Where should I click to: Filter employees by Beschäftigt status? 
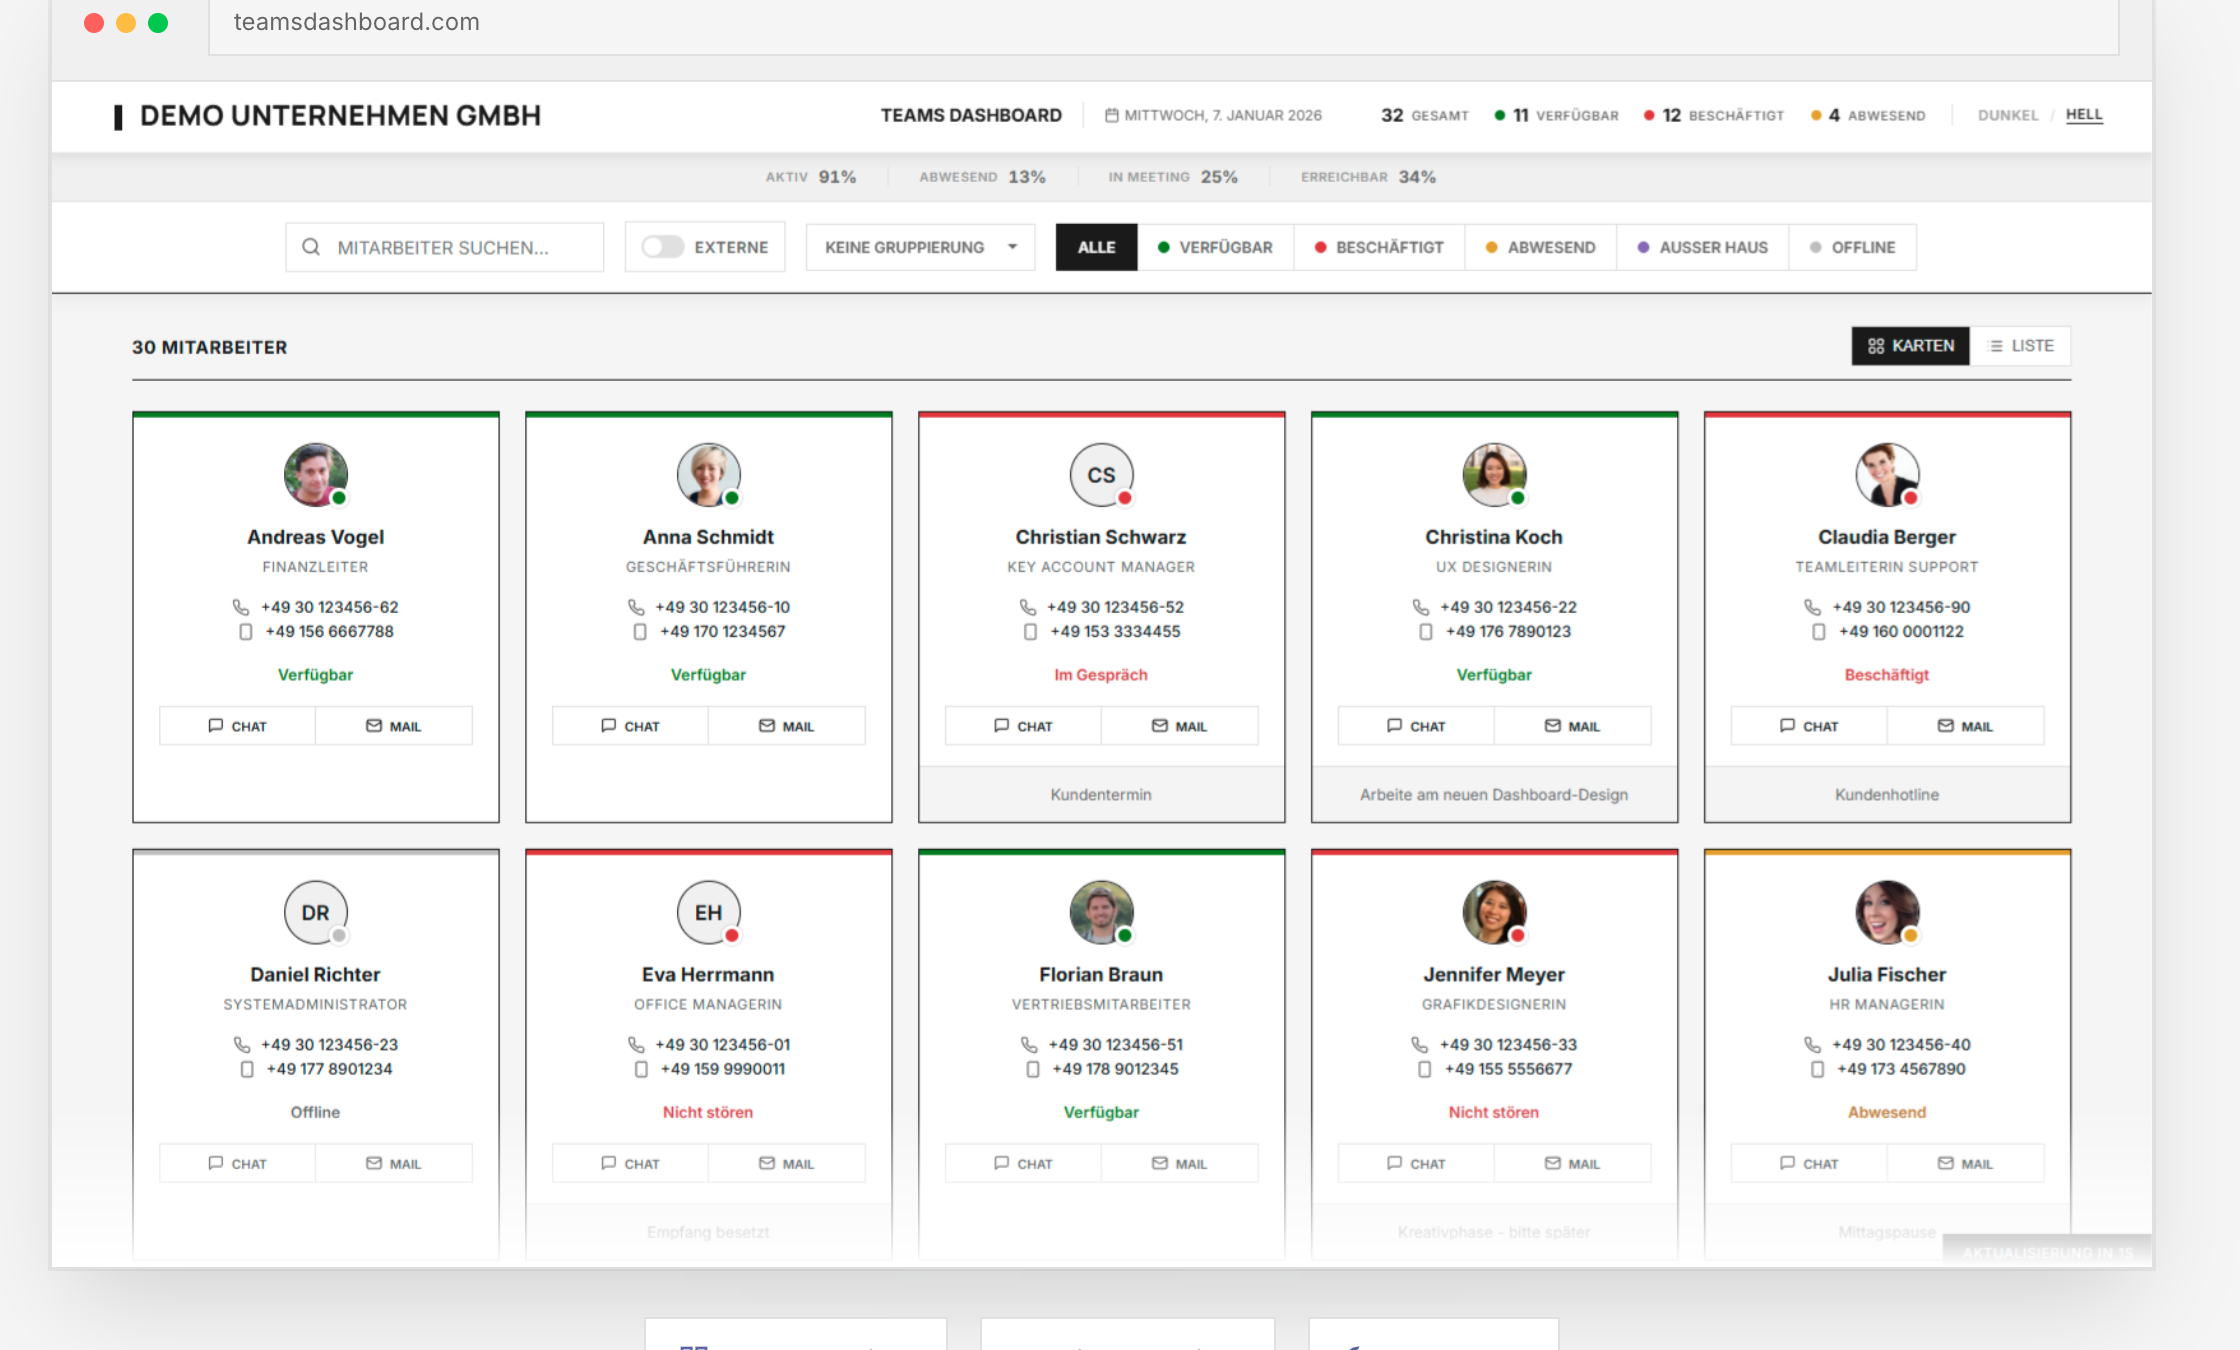coord(1379,247)
